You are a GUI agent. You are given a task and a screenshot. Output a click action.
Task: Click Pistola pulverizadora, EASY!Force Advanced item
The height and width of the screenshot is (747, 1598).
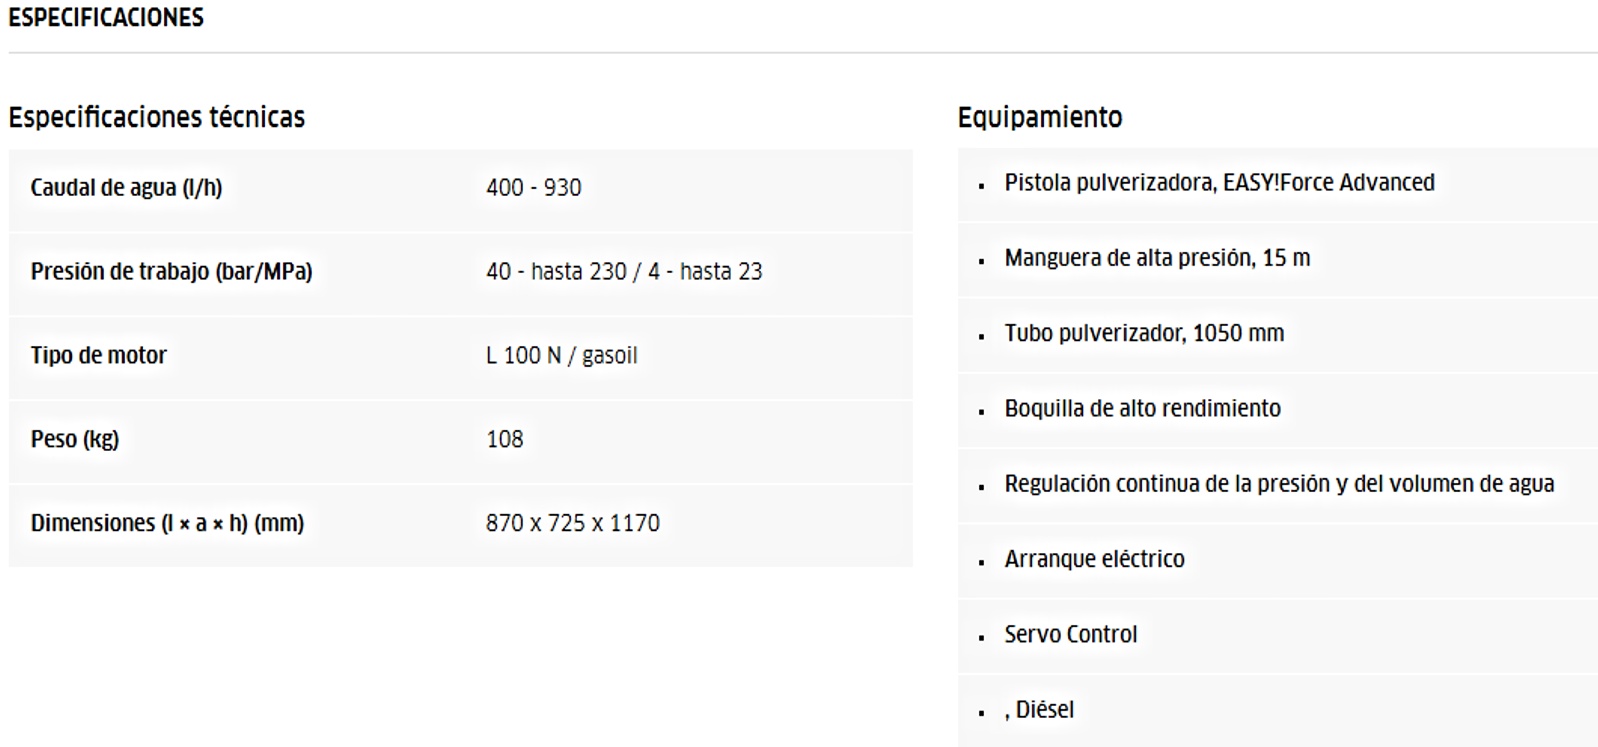click(1220, 183)
